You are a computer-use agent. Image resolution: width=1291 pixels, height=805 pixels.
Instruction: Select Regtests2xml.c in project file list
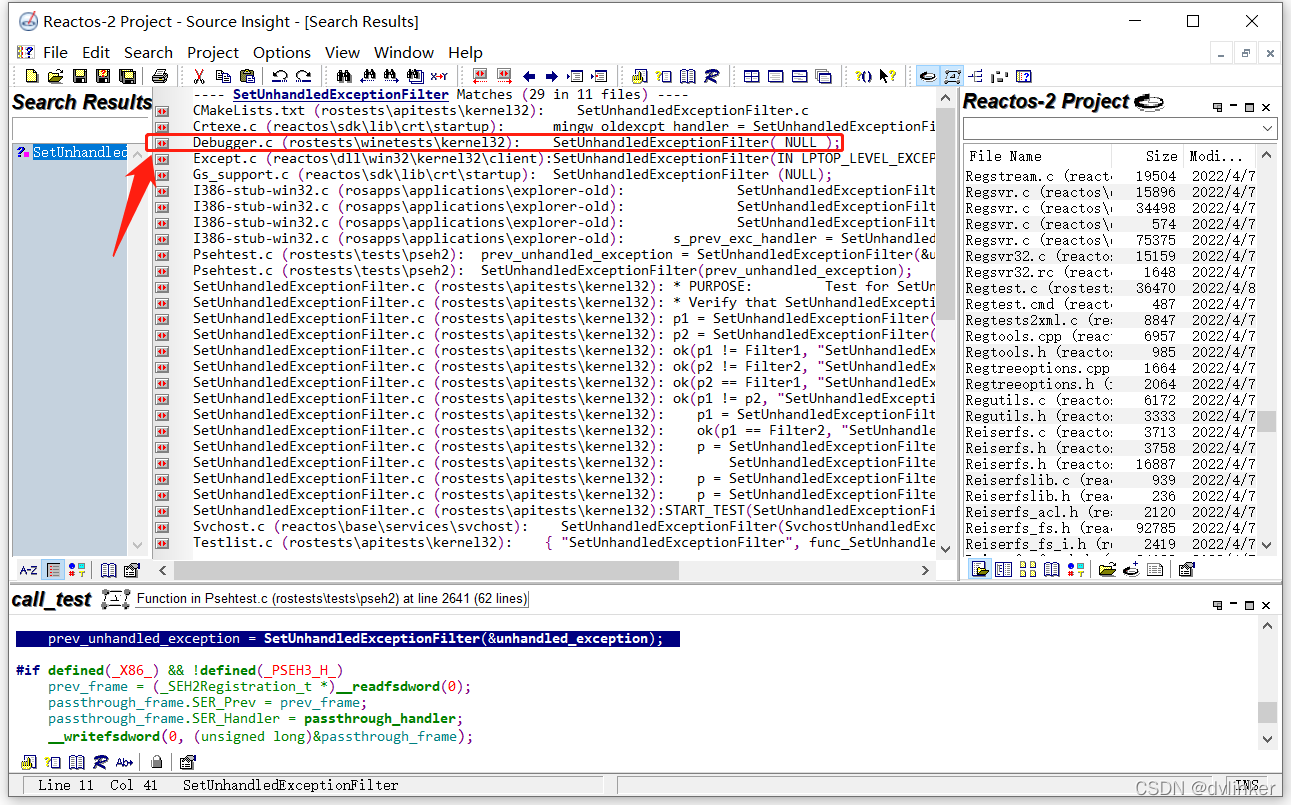[x=1110, y=320]
